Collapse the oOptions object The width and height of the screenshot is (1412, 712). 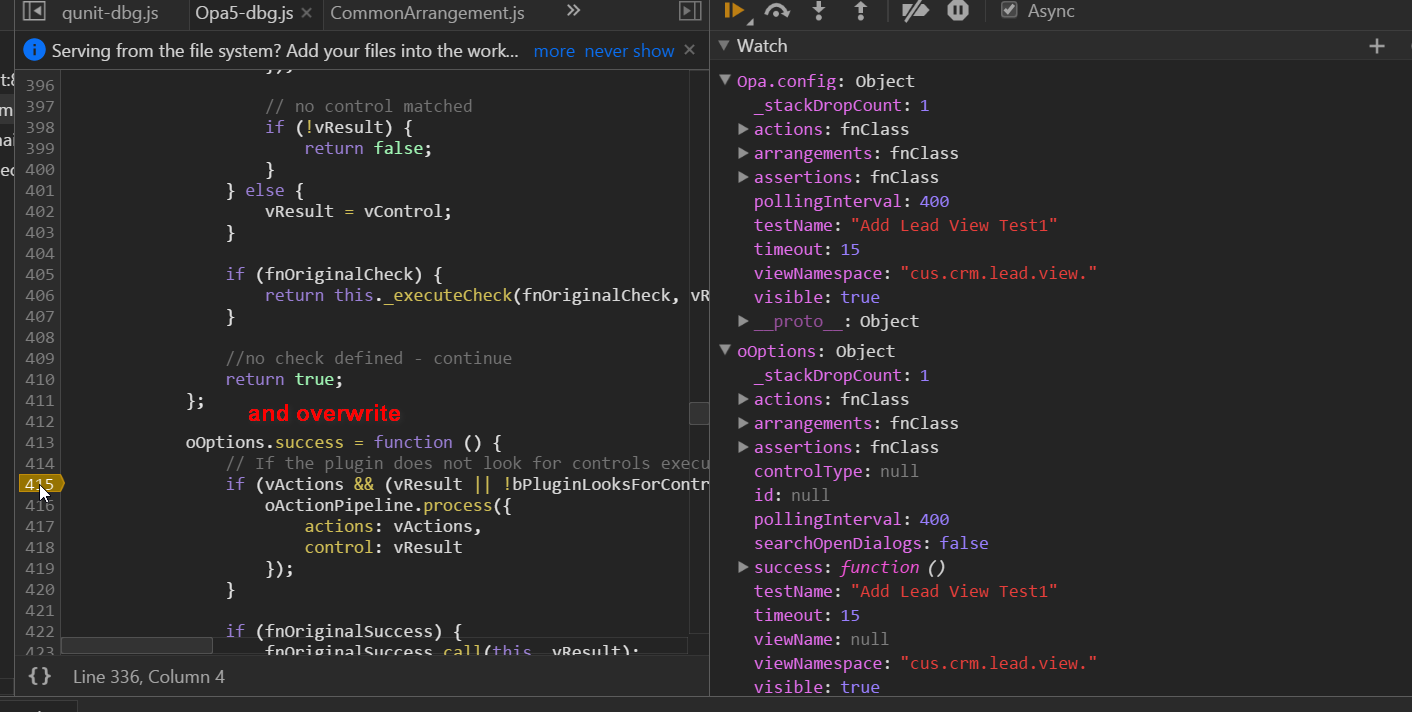pos(725,351)
